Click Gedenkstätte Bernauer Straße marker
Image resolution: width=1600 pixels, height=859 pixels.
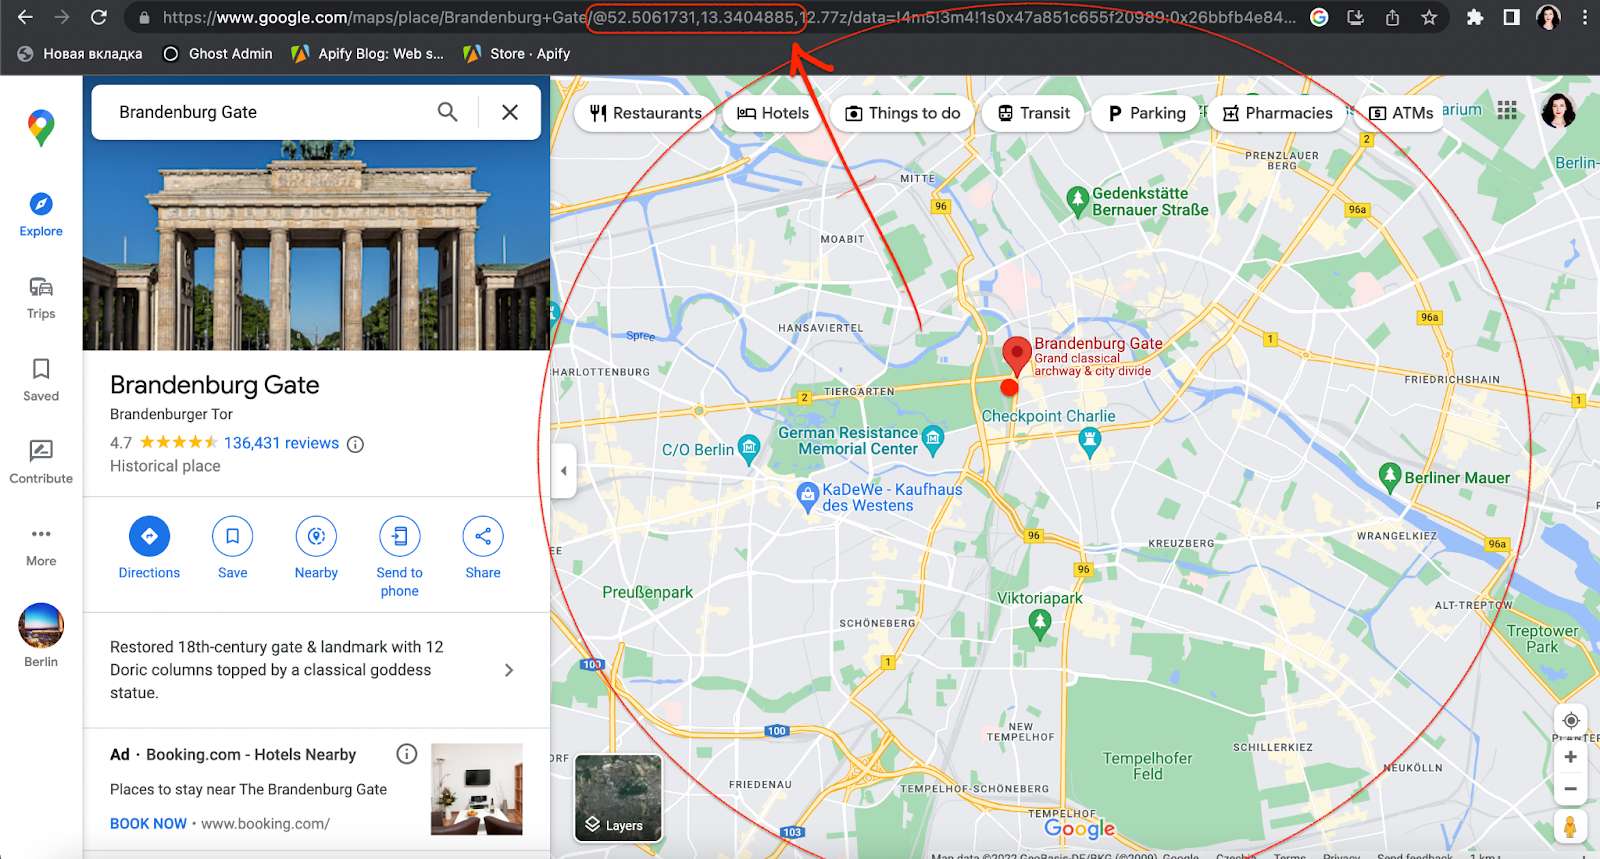1077,201
